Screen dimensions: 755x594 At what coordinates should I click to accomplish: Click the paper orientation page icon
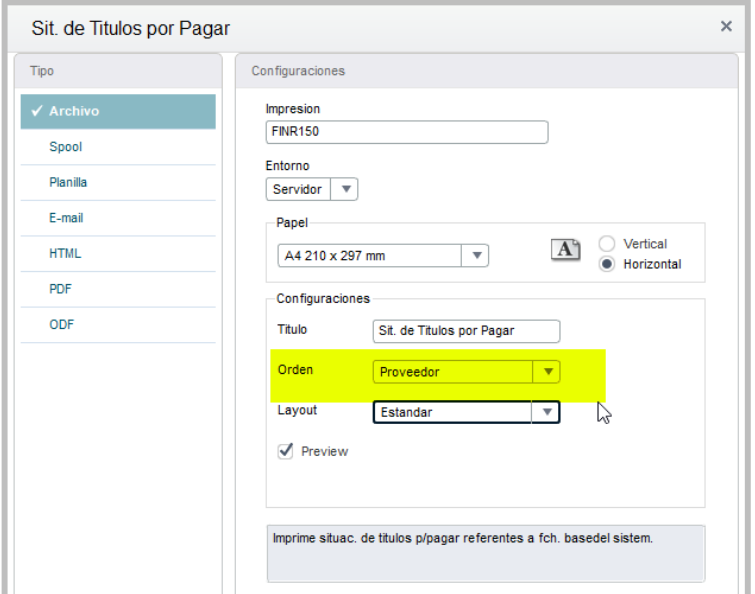(x=565, y=250)
